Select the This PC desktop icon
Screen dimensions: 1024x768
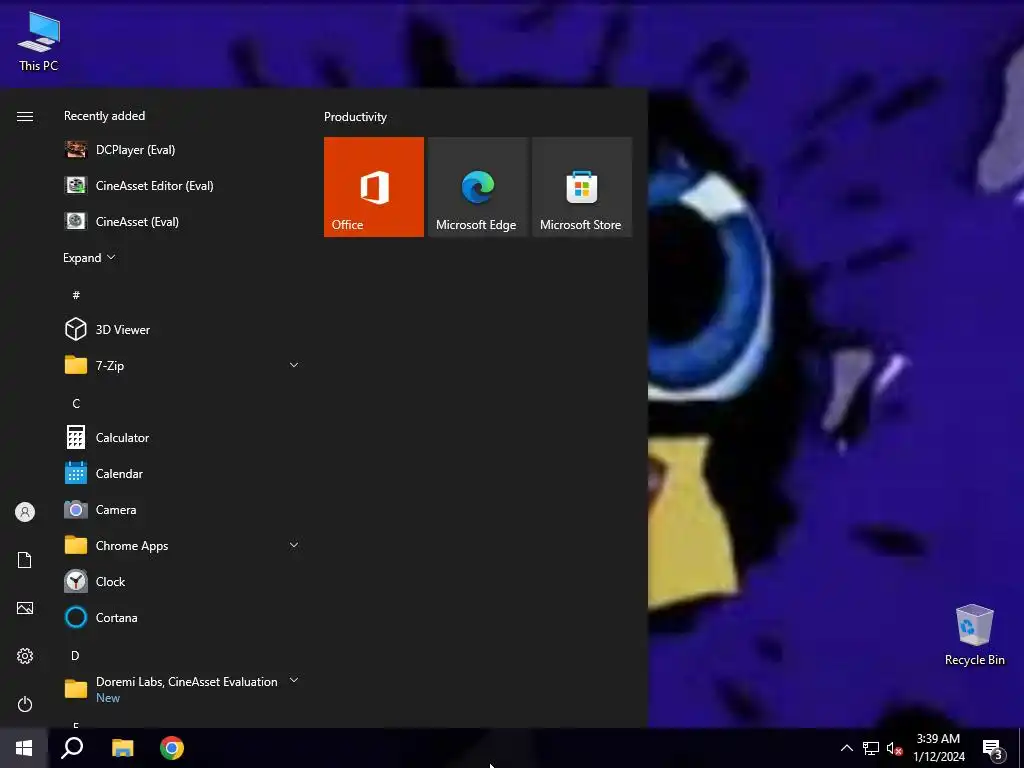click(x=39, y=41)
